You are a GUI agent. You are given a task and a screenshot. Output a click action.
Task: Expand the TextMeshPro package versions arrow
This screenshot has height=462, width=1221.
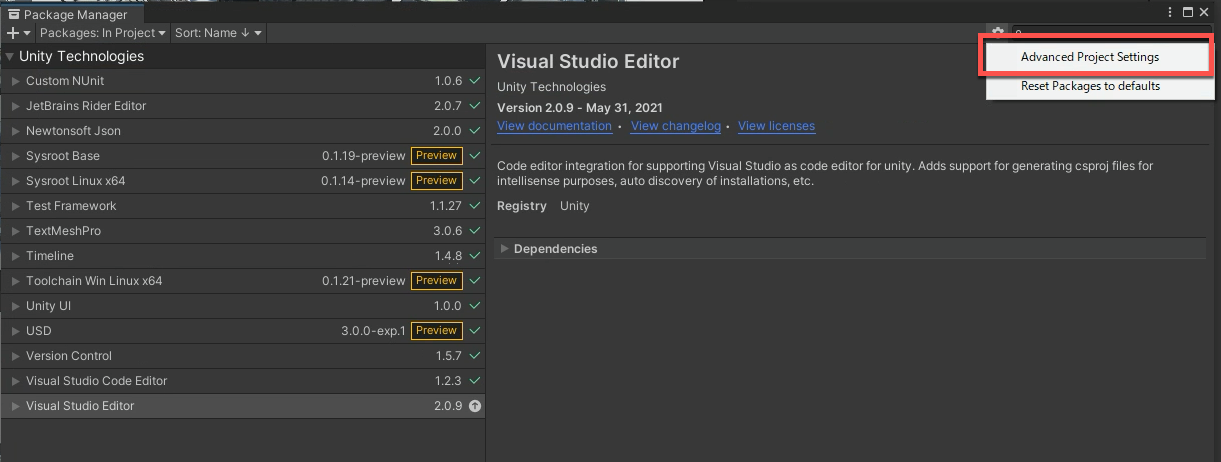[16, 231]
